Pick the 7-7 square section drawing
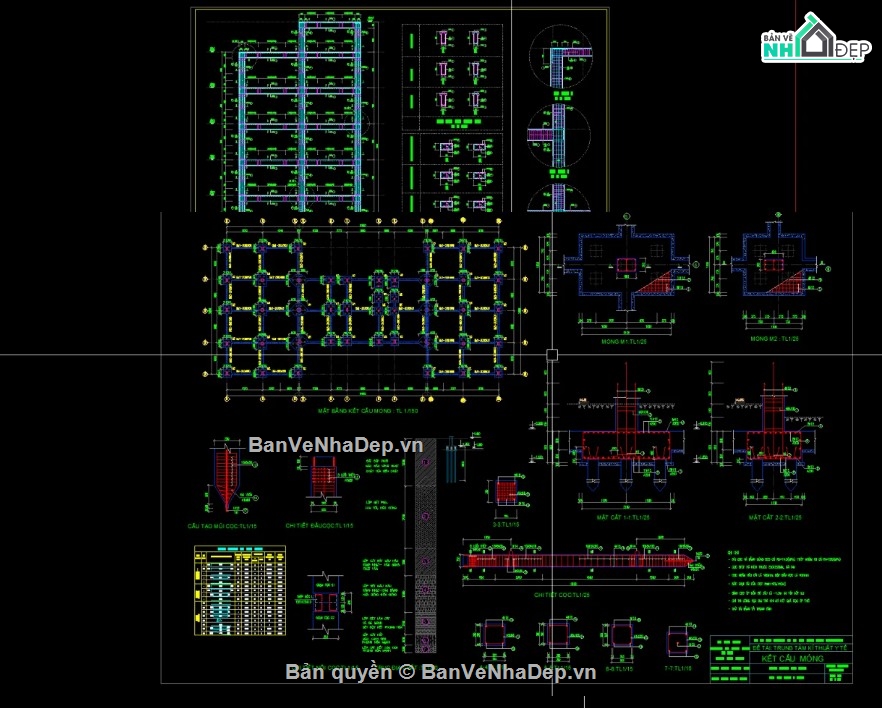 tap(679, 640)
